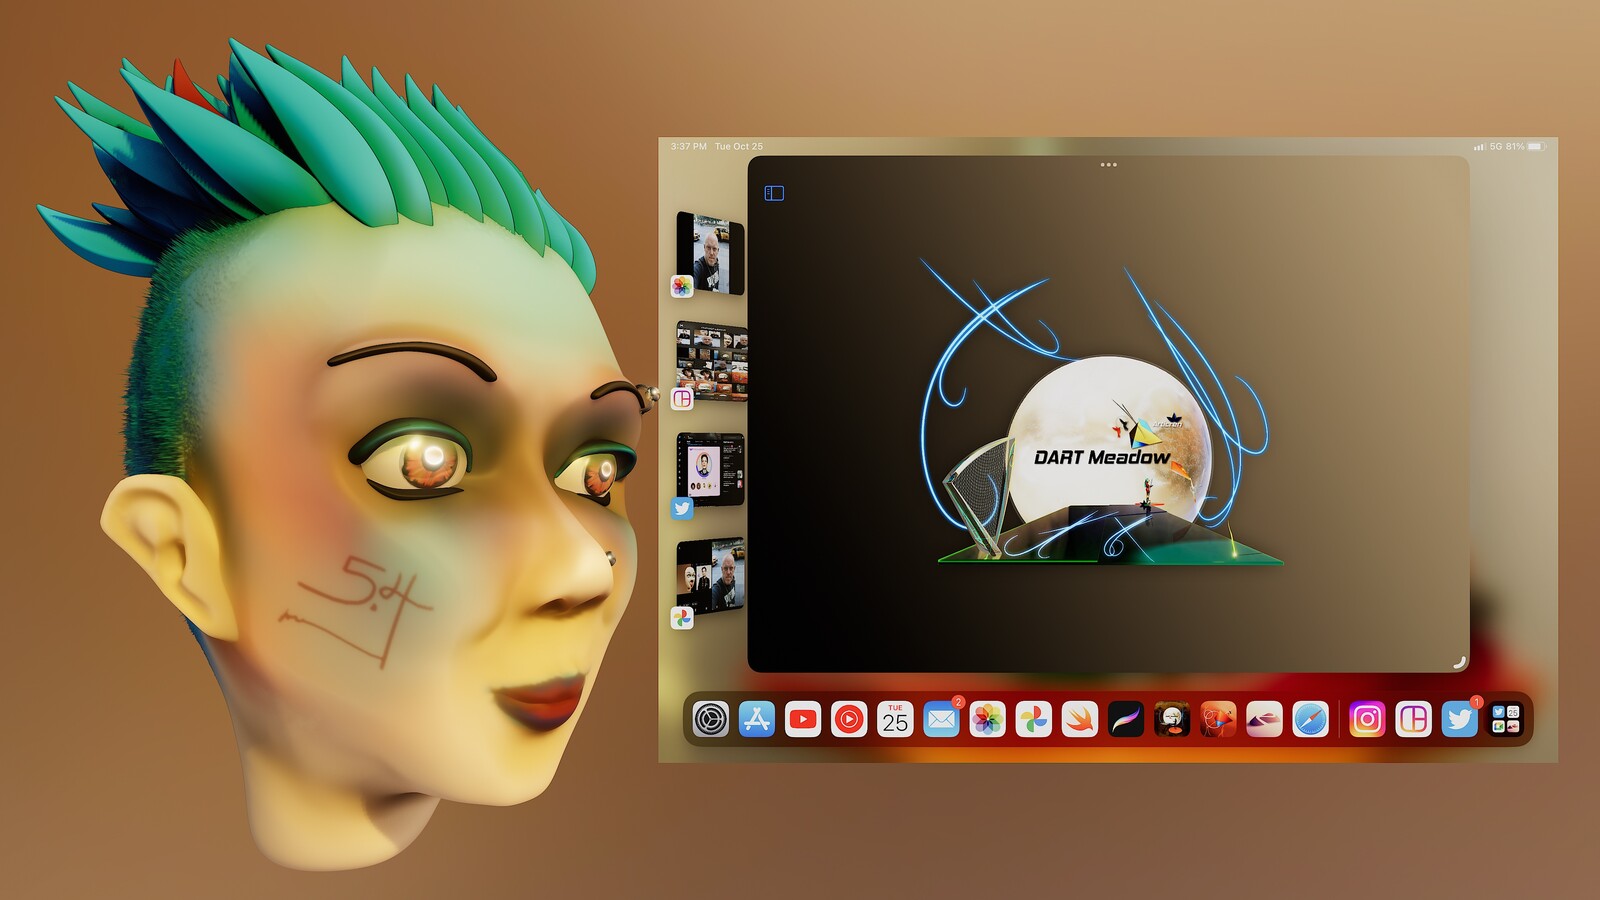The image size is (1600, 900).
Task: Launch the App Store from the dock
Action: (x=757, y=719)
